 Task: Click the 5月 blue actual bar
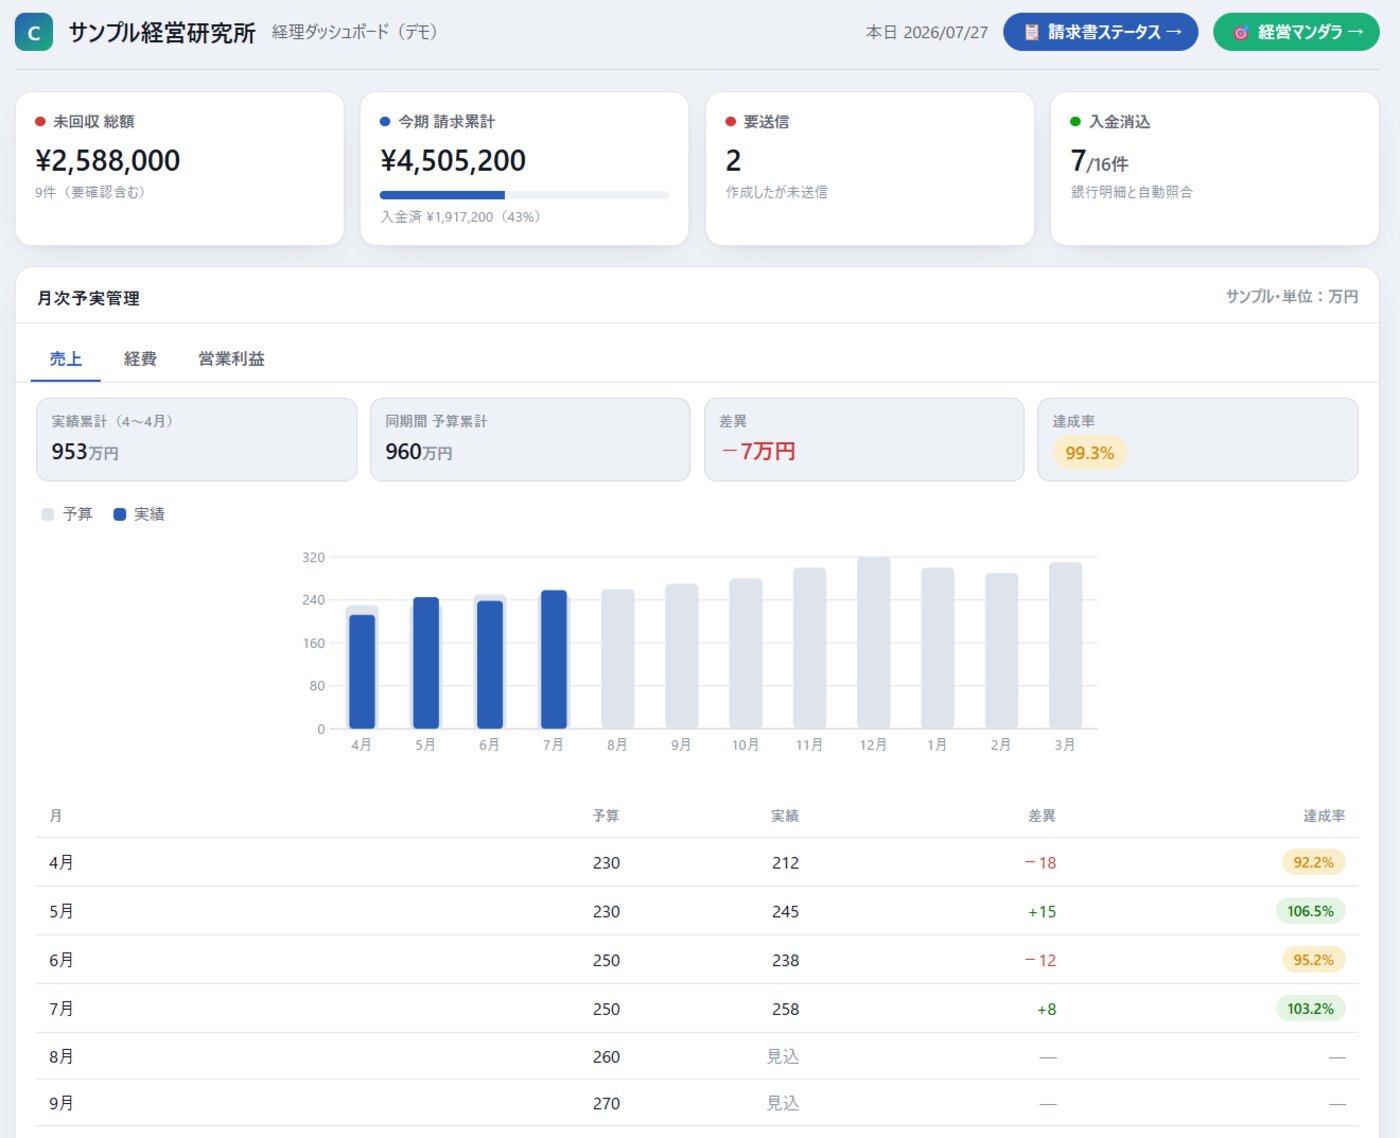point(426,662)
